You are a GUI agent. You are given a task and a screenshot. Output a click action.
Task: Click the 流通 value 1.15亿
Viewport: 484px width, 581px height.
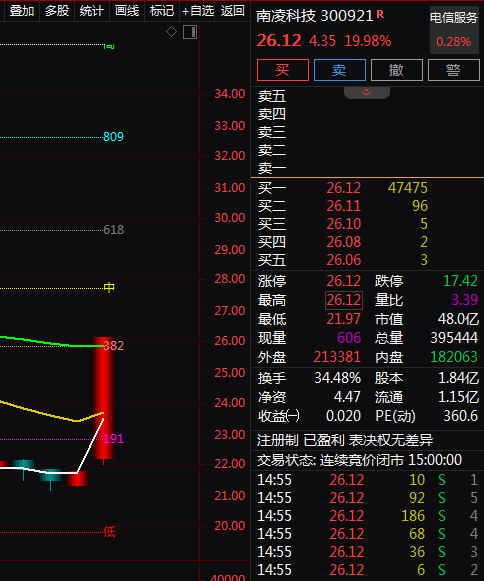pyautogui.click(x=458, y=397)
